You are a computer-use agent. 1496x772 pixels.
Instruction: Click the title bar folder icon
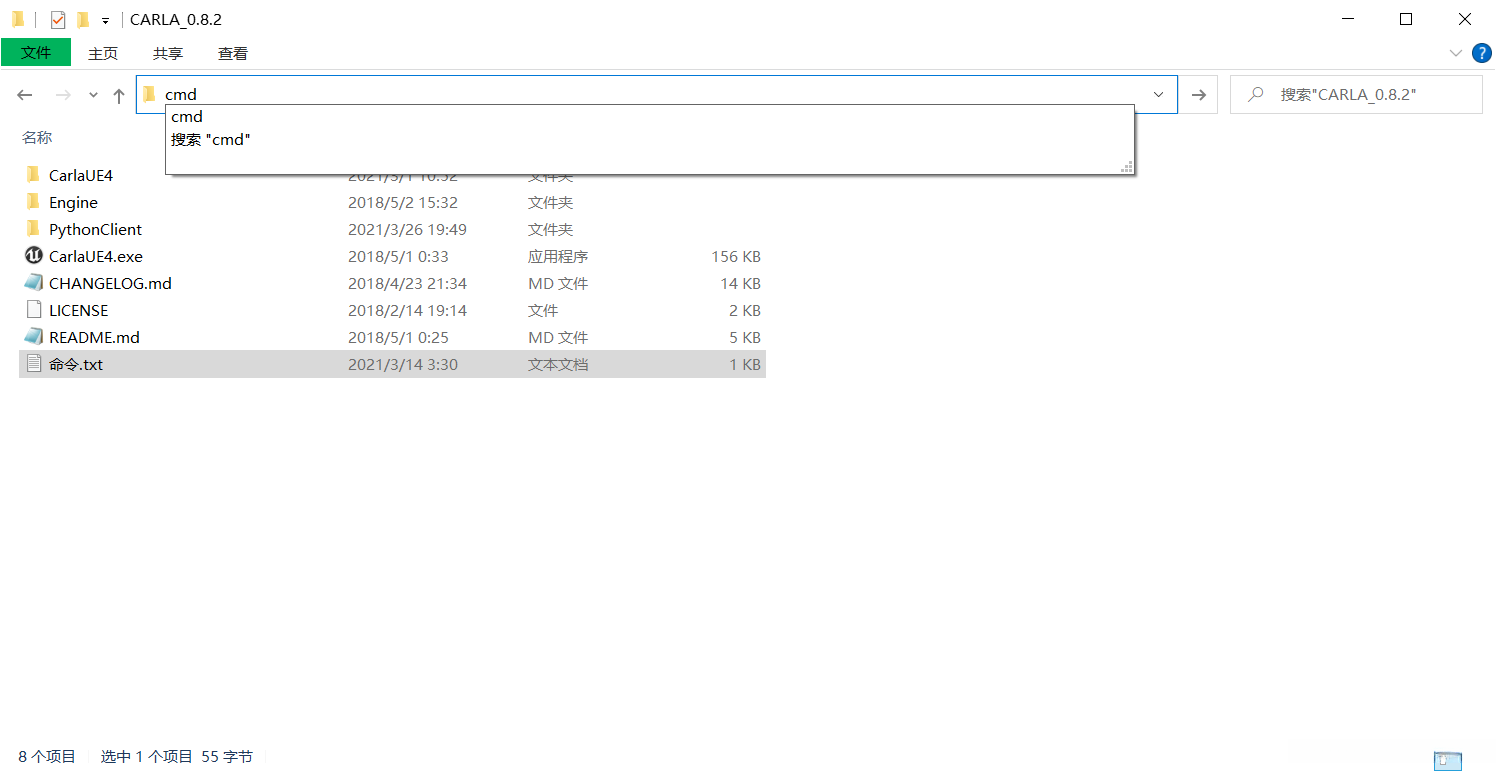point(18,19)
